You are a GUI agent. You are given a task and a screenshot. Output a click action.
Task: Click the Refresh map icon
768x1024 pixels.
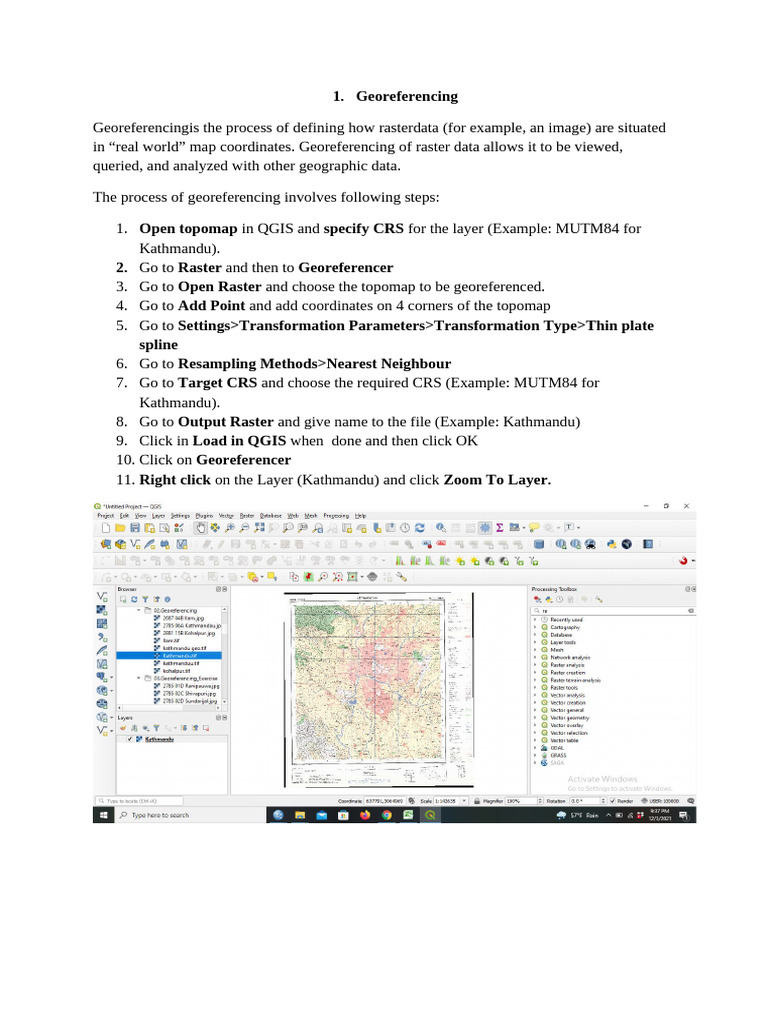(x=419, y=528)
